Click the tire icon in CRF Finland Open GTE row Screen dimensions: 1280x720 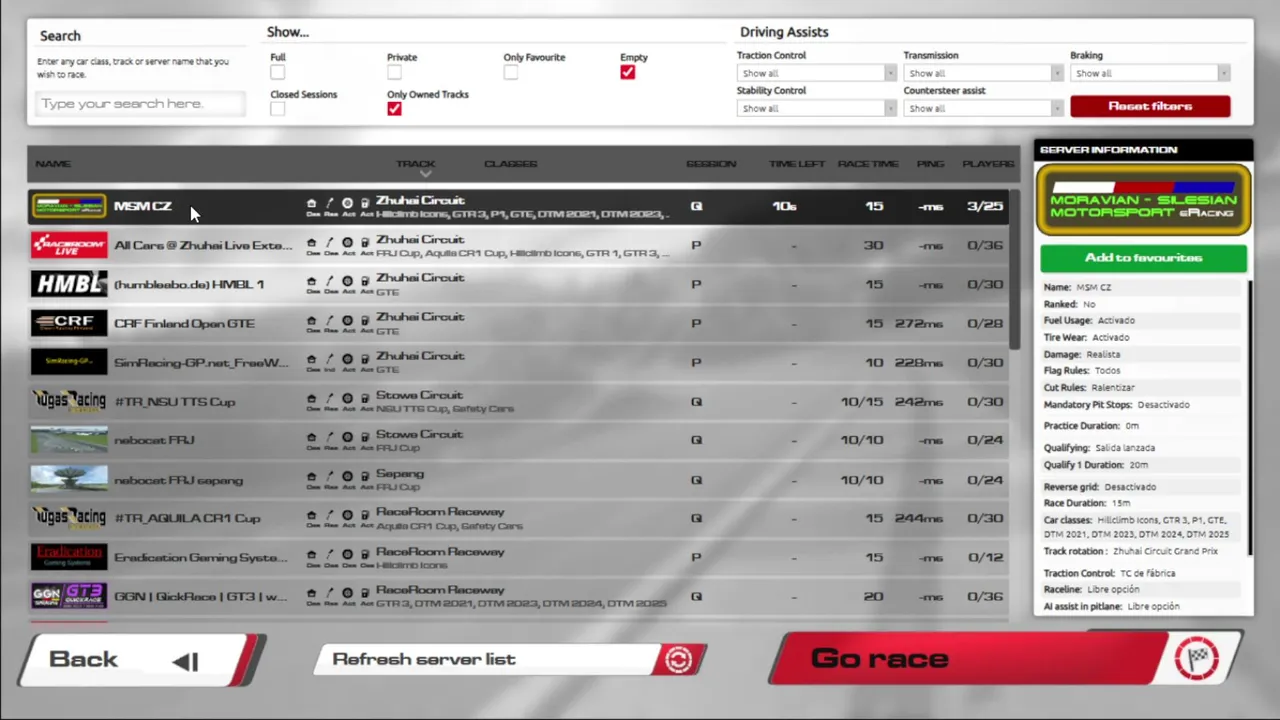tap(347, 320)
